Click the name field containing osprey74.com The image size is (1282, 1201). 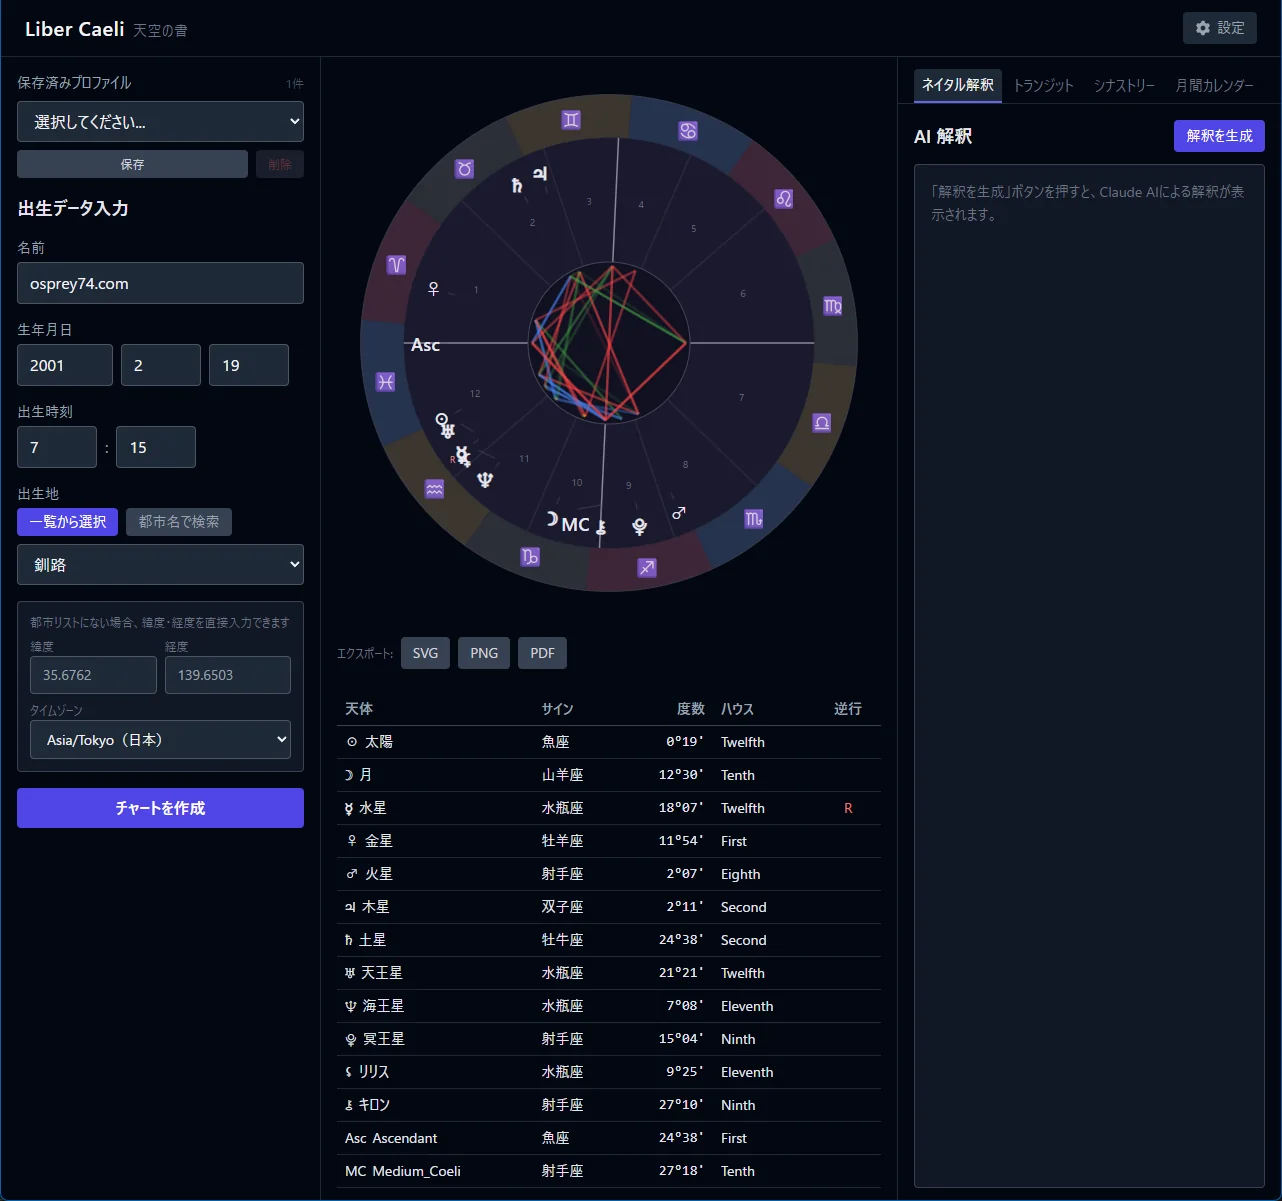tap(160, 283)
